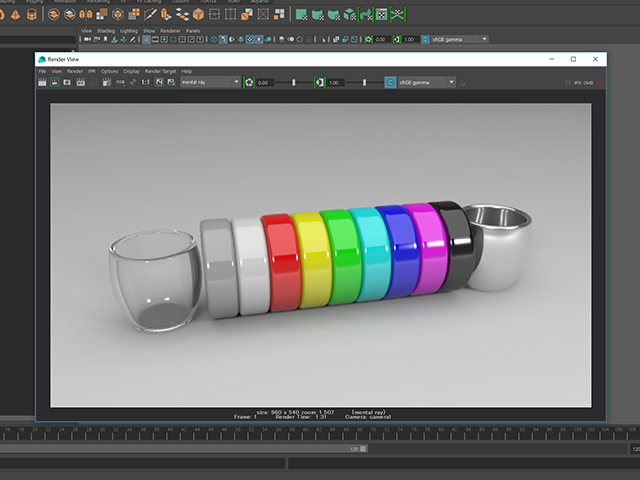
Task: Click the Render View gamma reset icon
Action: click(x=319, y=82)
